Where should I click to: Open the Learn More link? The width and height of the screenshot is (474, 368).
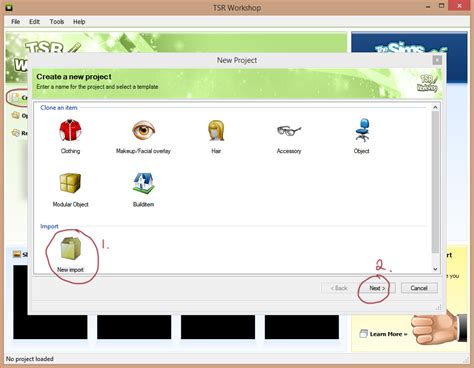388,334
